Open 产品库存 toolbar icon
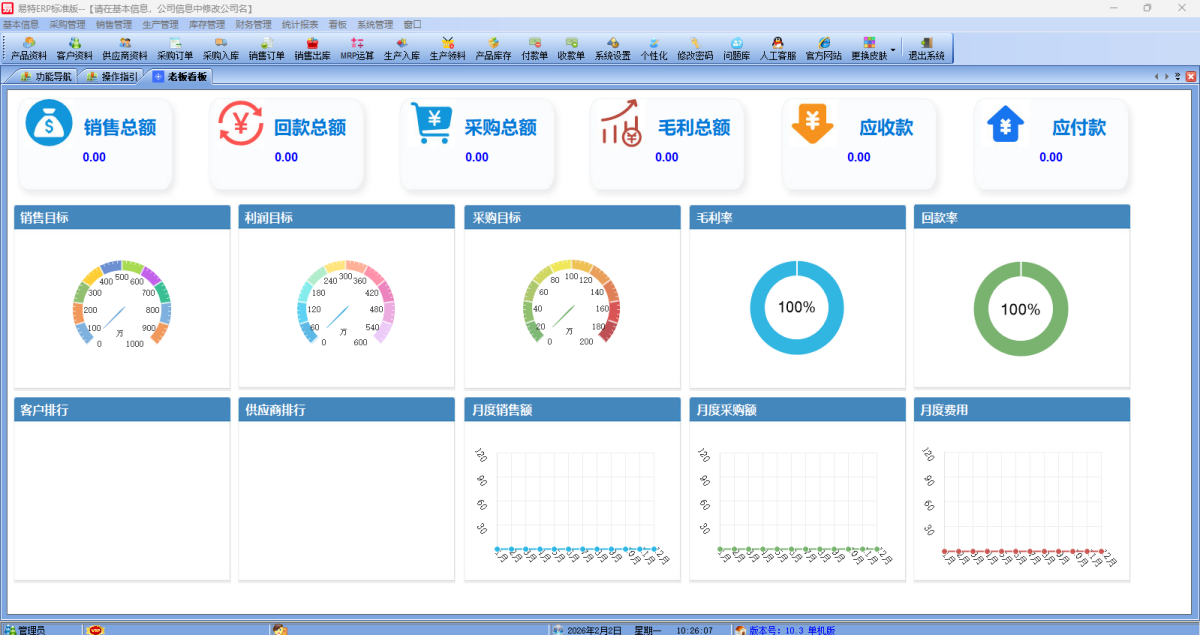This screenshot has height=635, width=1200. pos(493,48)
